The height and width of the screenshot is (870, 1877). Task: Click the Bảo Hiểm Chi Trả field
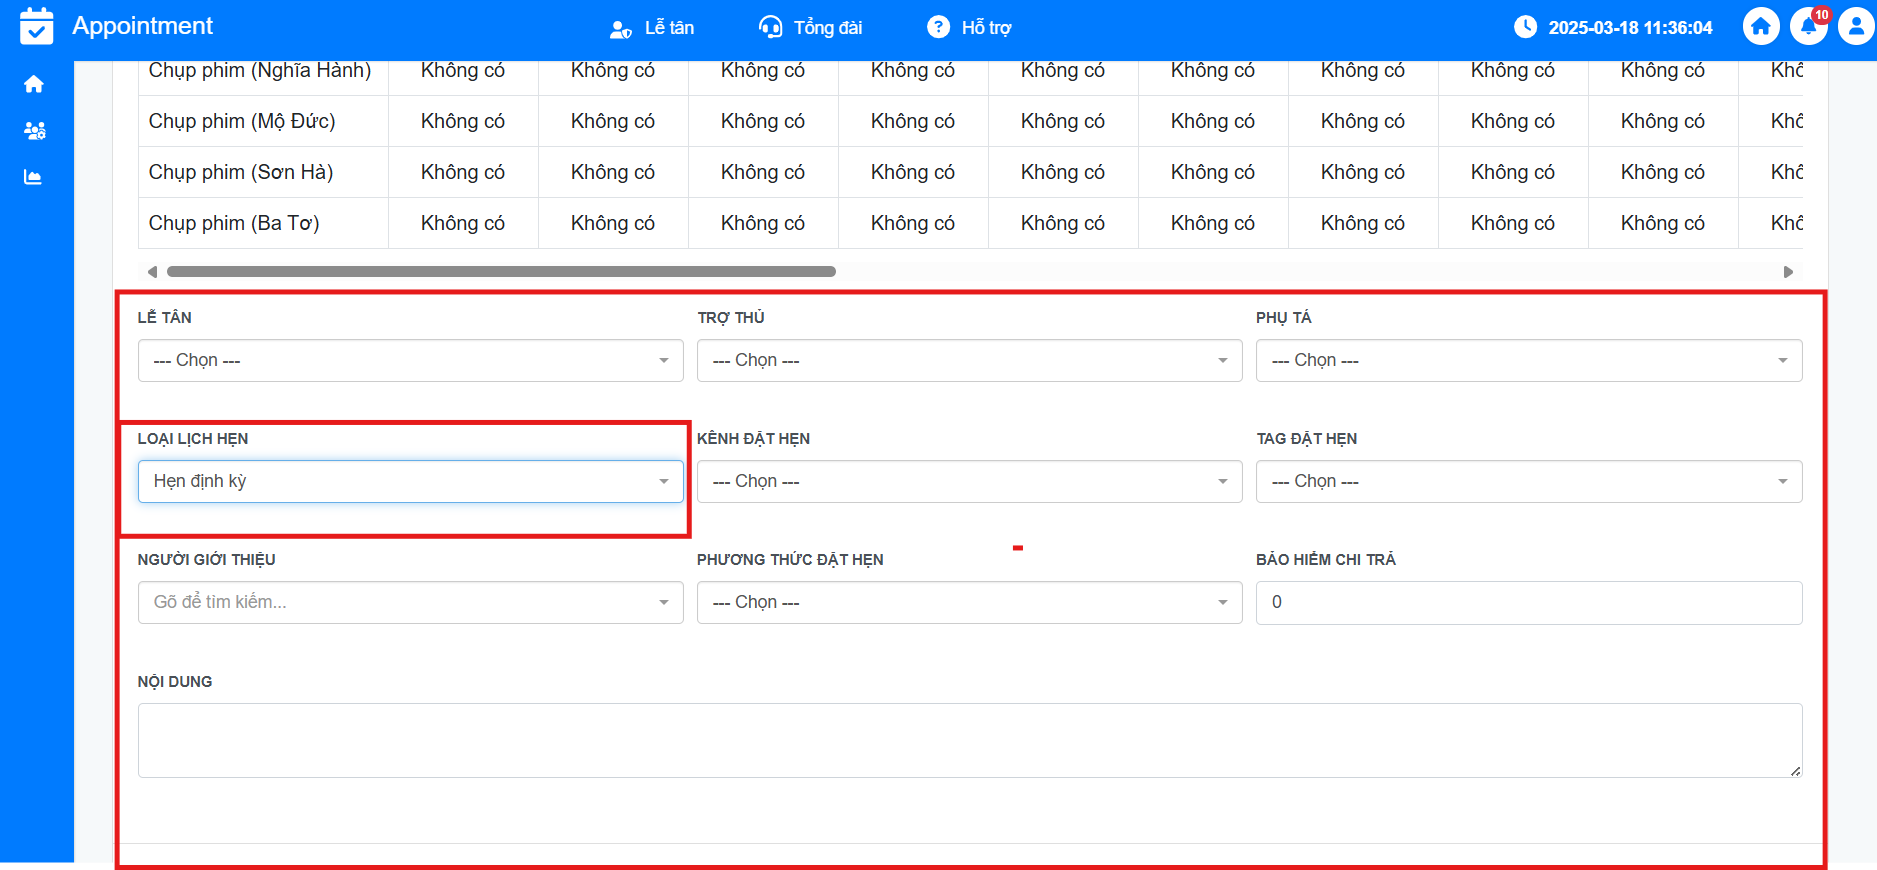(1528, 603)
